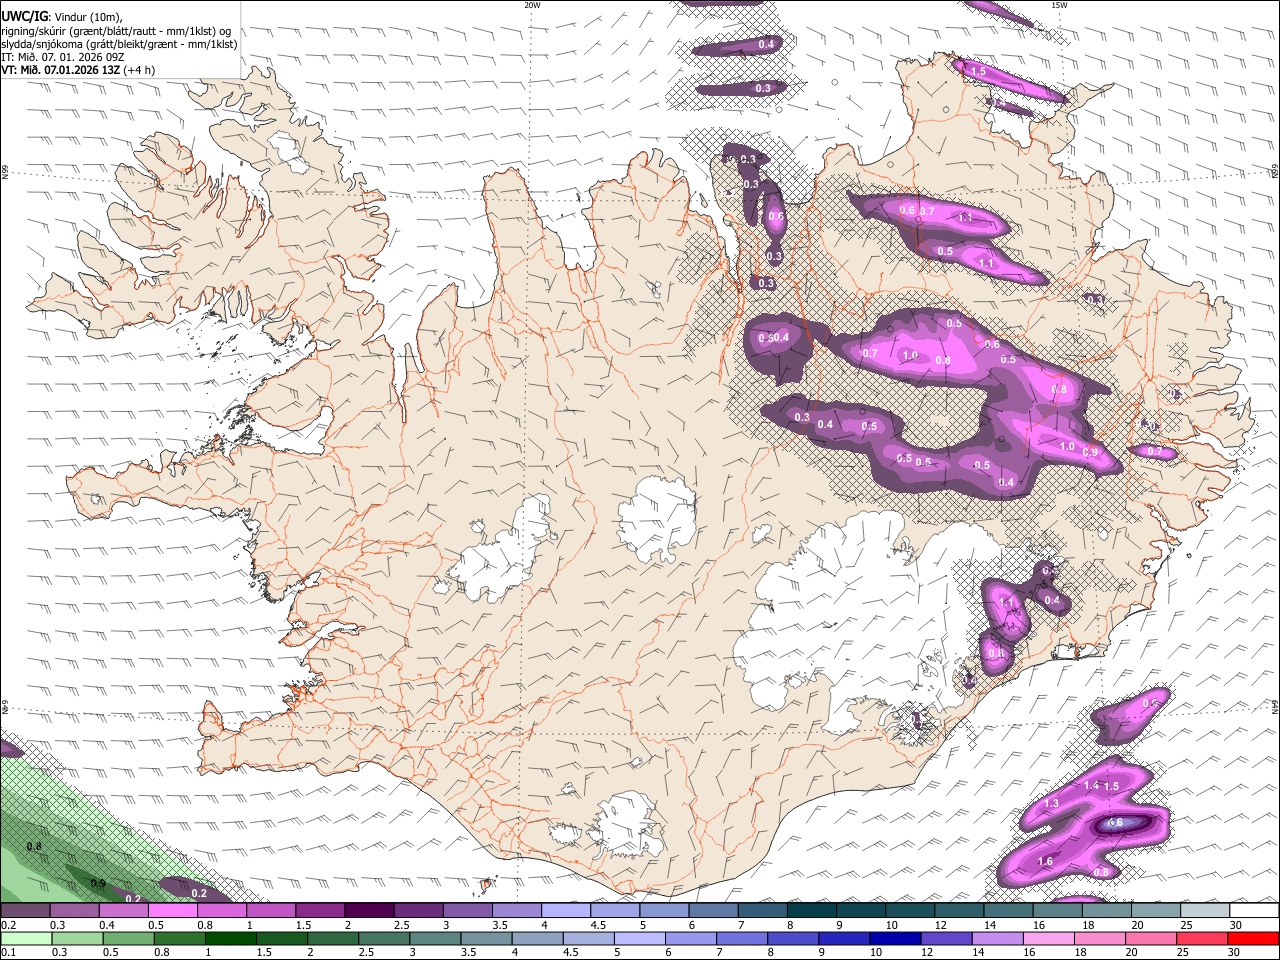Pick the 14 swatch in upper snow legend
This screenshot has height=960, width=1280.
(x=1009, y=910)
